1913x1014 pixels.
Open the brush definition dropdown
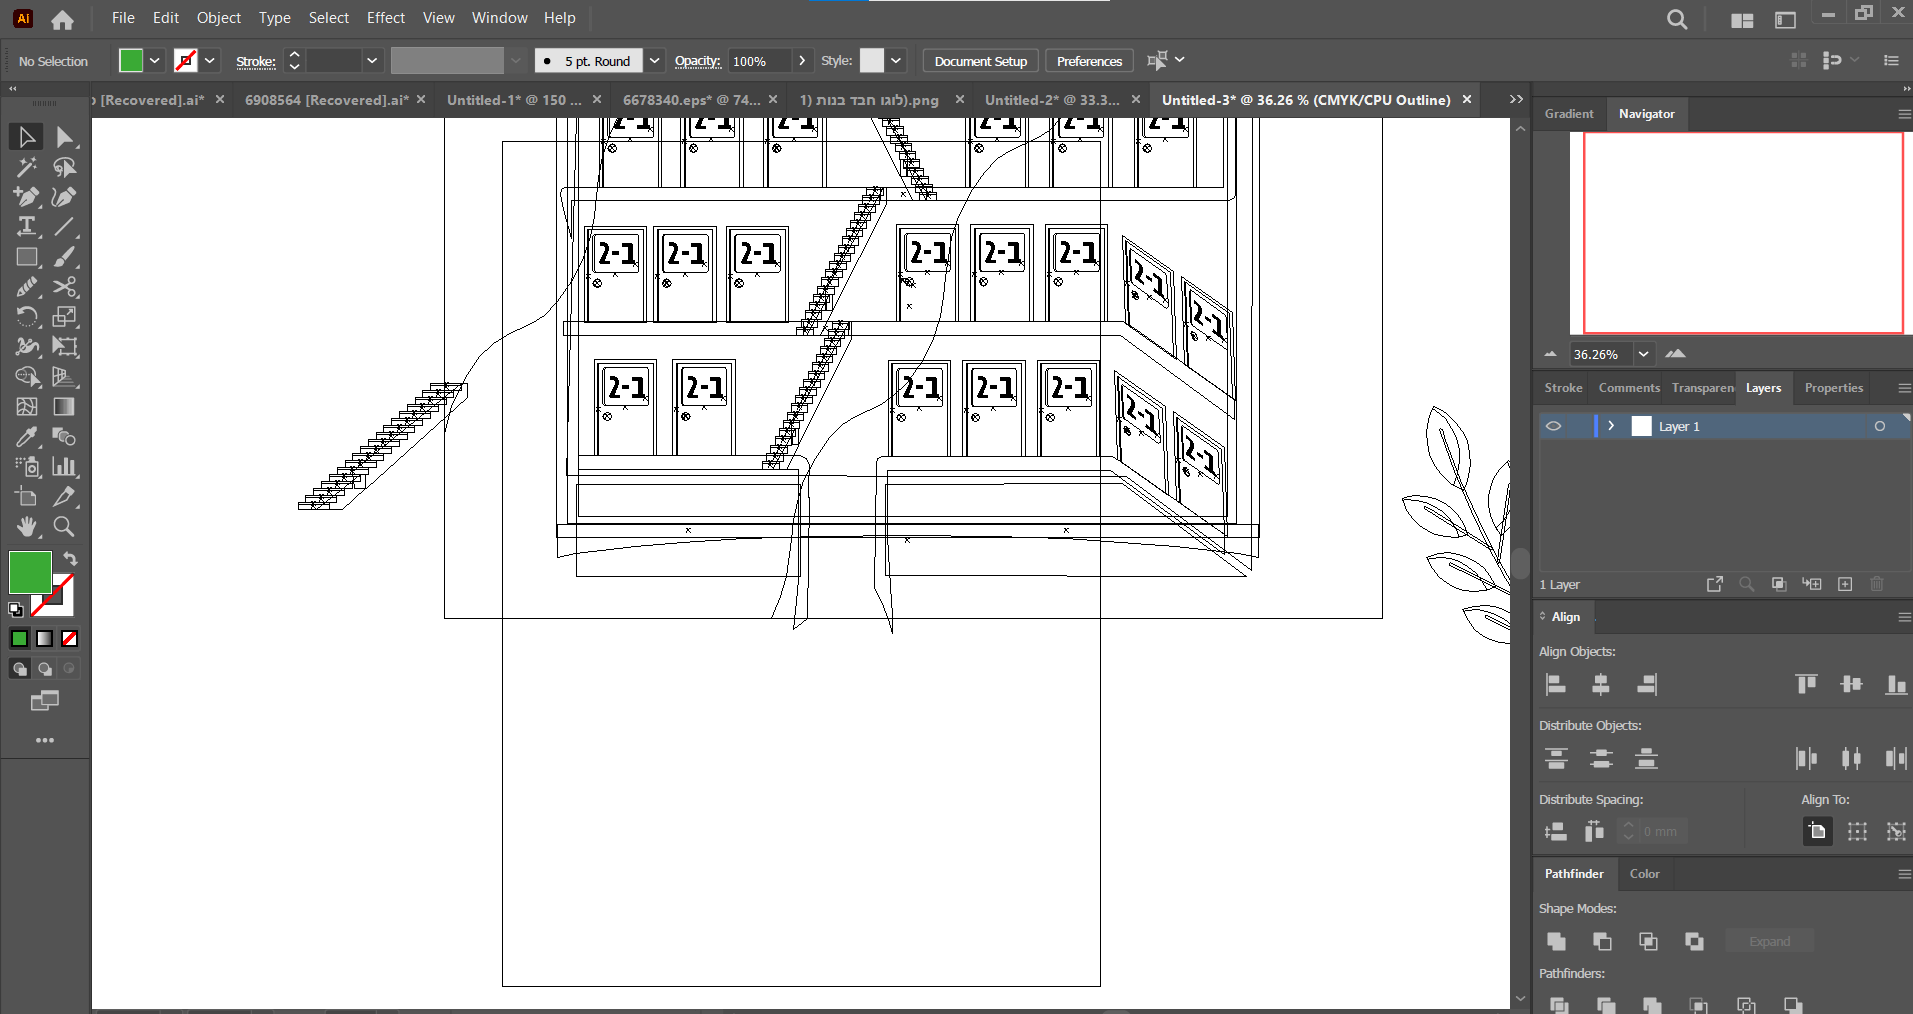pos(655,61)
